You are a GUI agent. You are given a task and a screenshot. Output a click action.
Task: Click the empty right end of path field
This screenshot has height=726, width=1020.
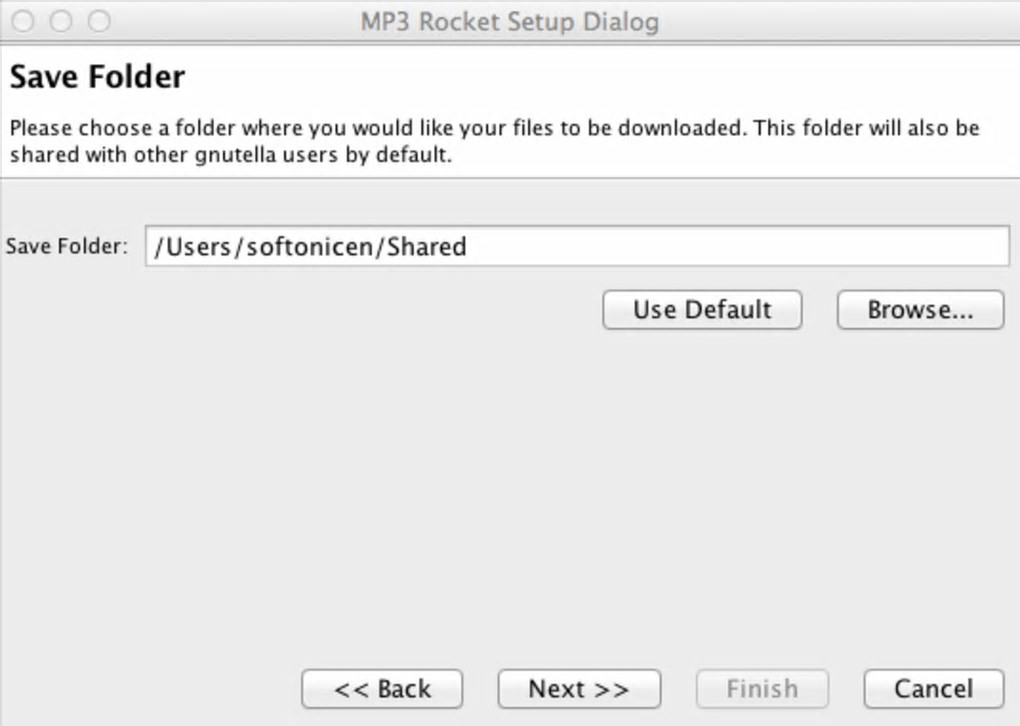click(900, 246)
